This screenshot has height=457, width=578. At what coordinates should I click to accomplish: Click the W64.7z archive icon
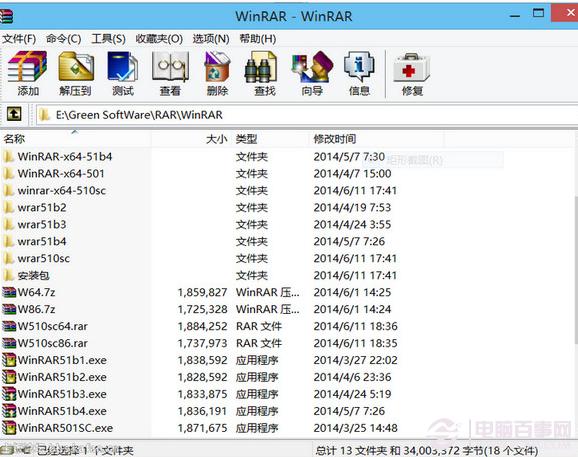coord(9,292)
